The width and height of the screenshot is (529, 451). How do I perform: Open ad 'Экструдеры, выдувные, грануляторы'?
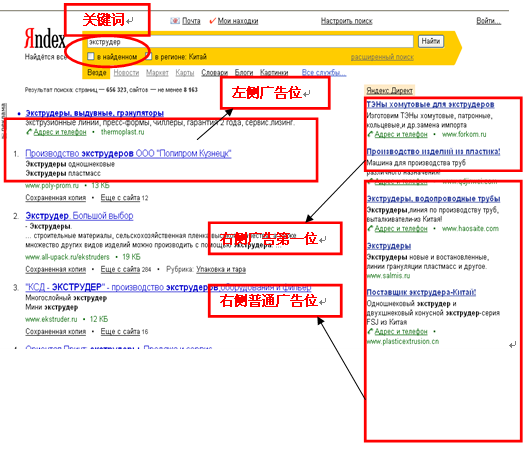point(95,113)
